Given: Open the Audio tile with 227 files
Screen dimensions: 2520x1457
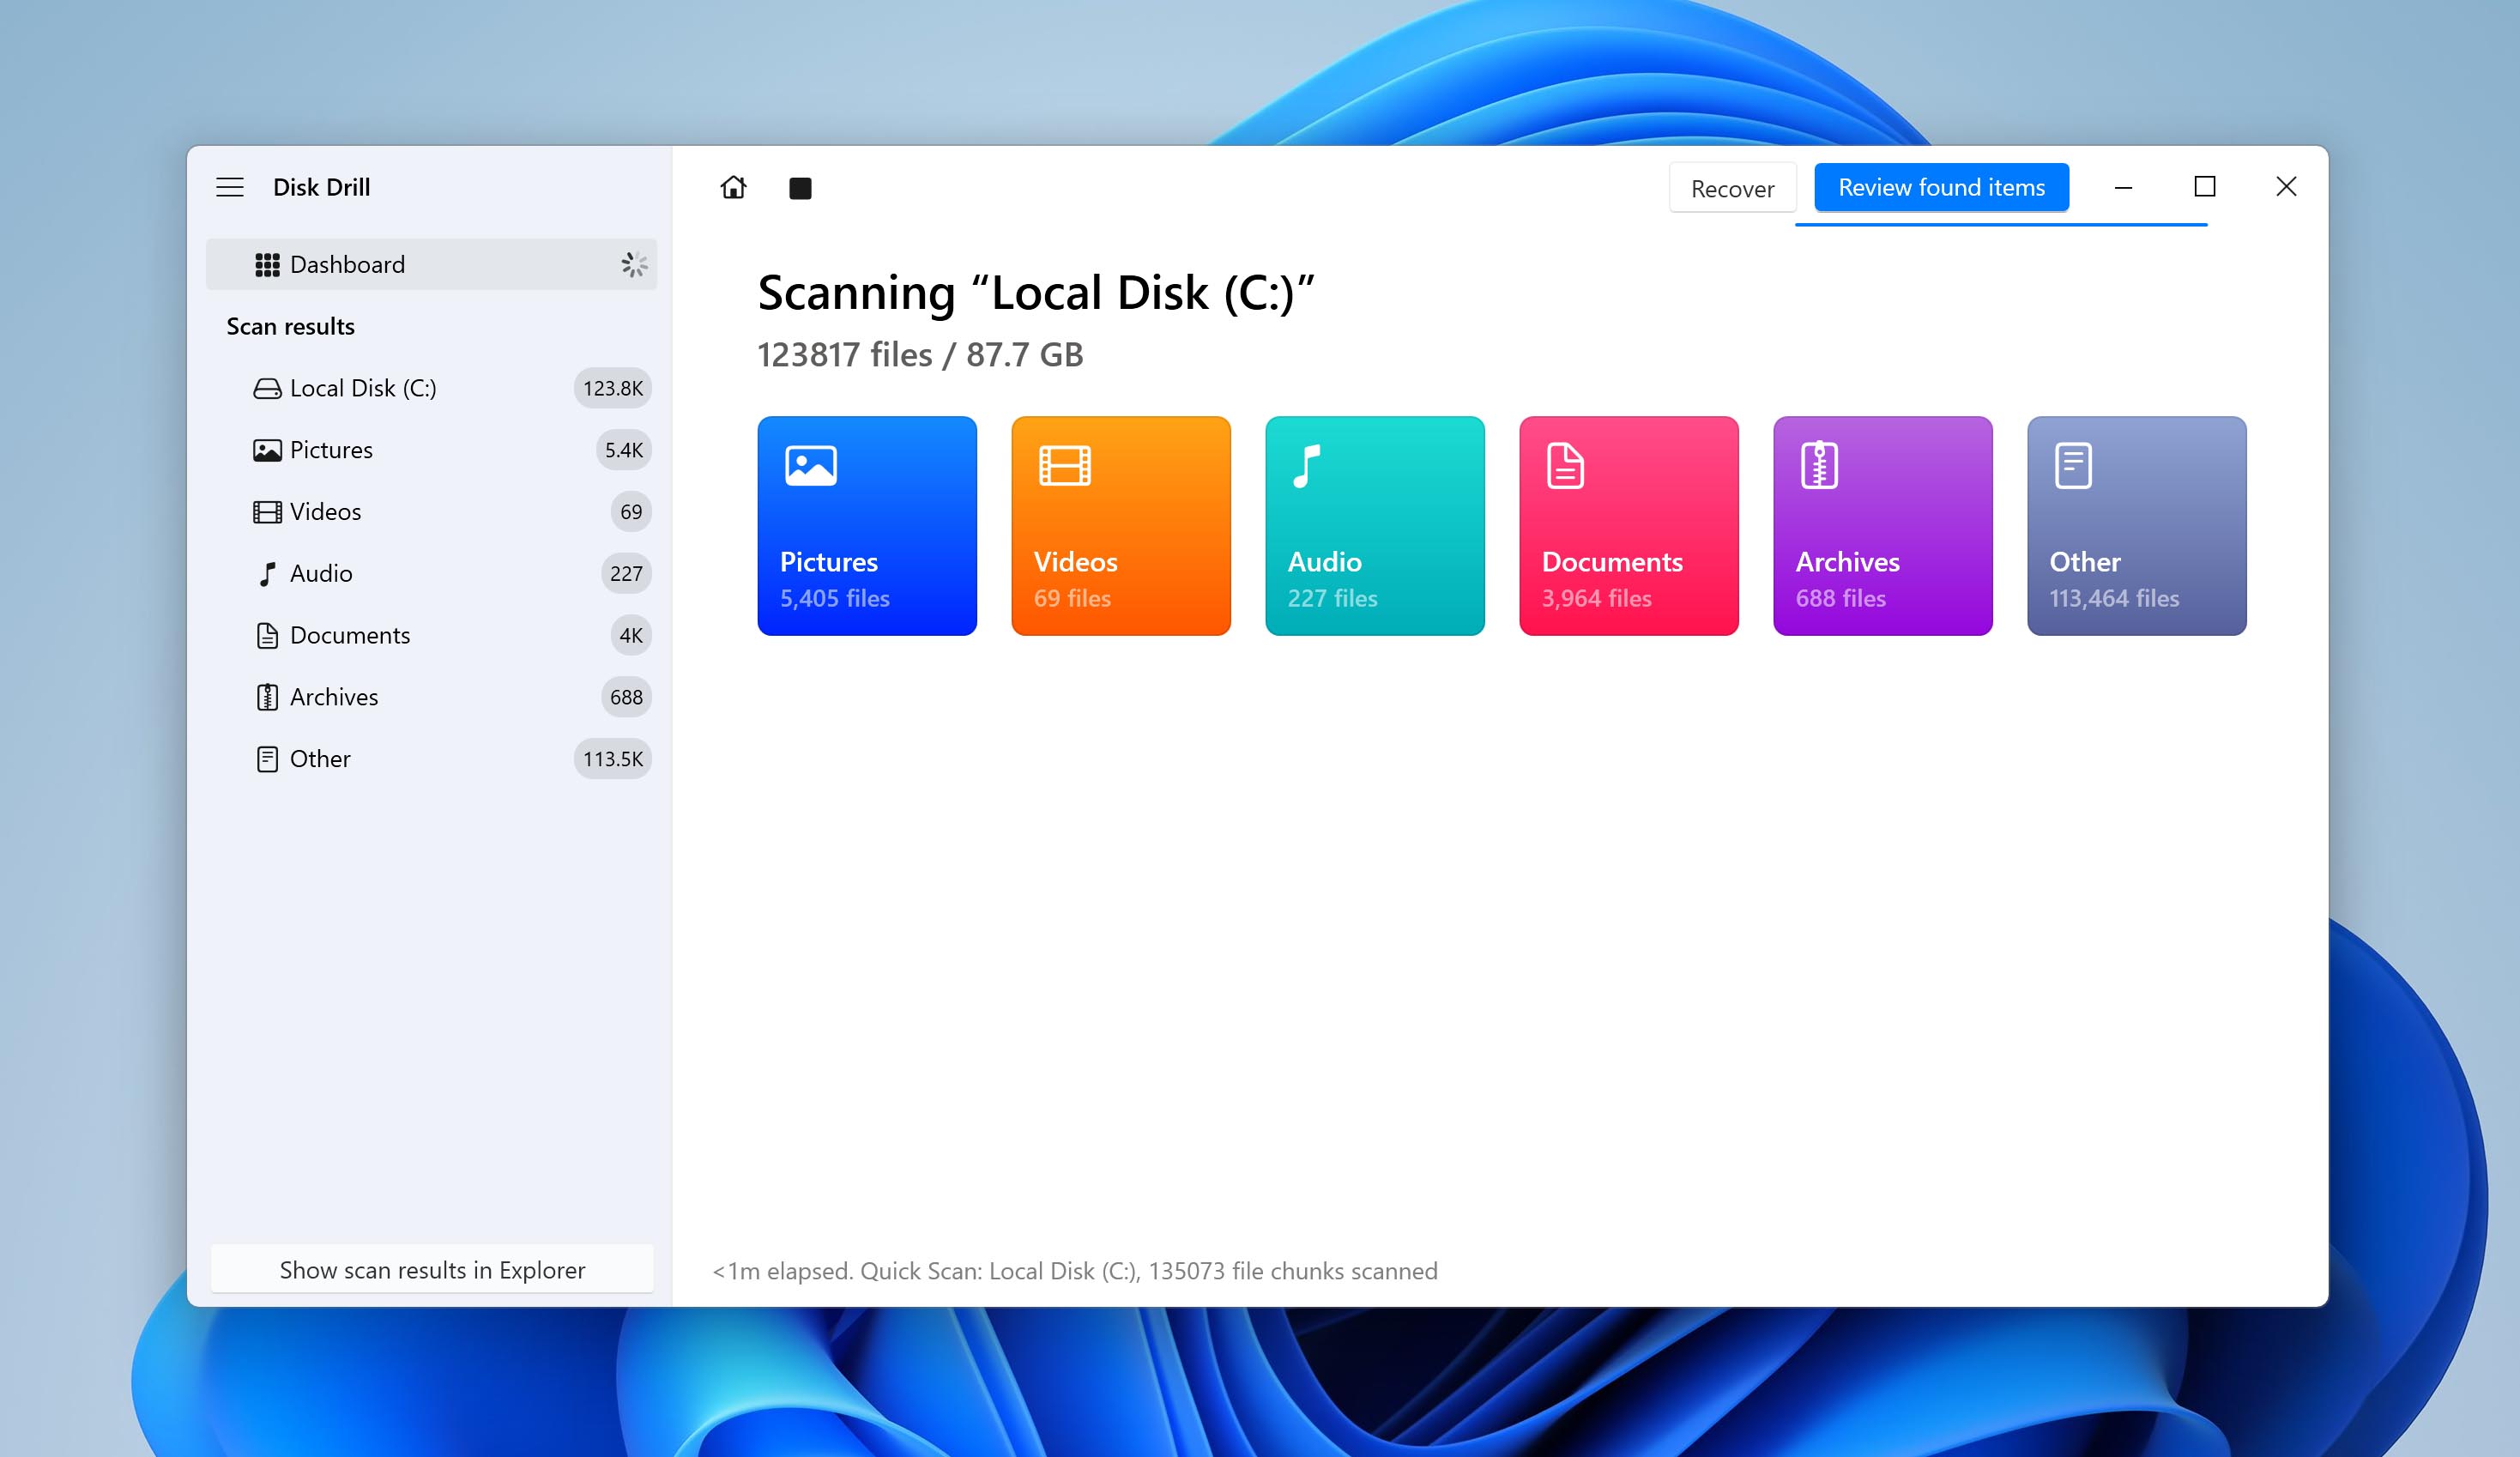Looking at the screenshot, I should coord(1374,525).
